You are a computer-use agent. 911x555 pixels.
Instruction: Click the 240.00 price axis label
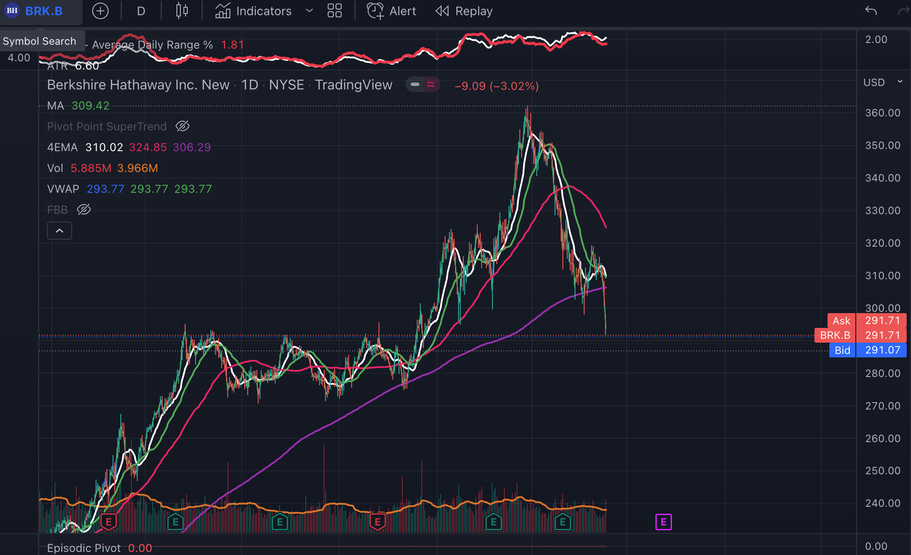[x=883, y=503]
